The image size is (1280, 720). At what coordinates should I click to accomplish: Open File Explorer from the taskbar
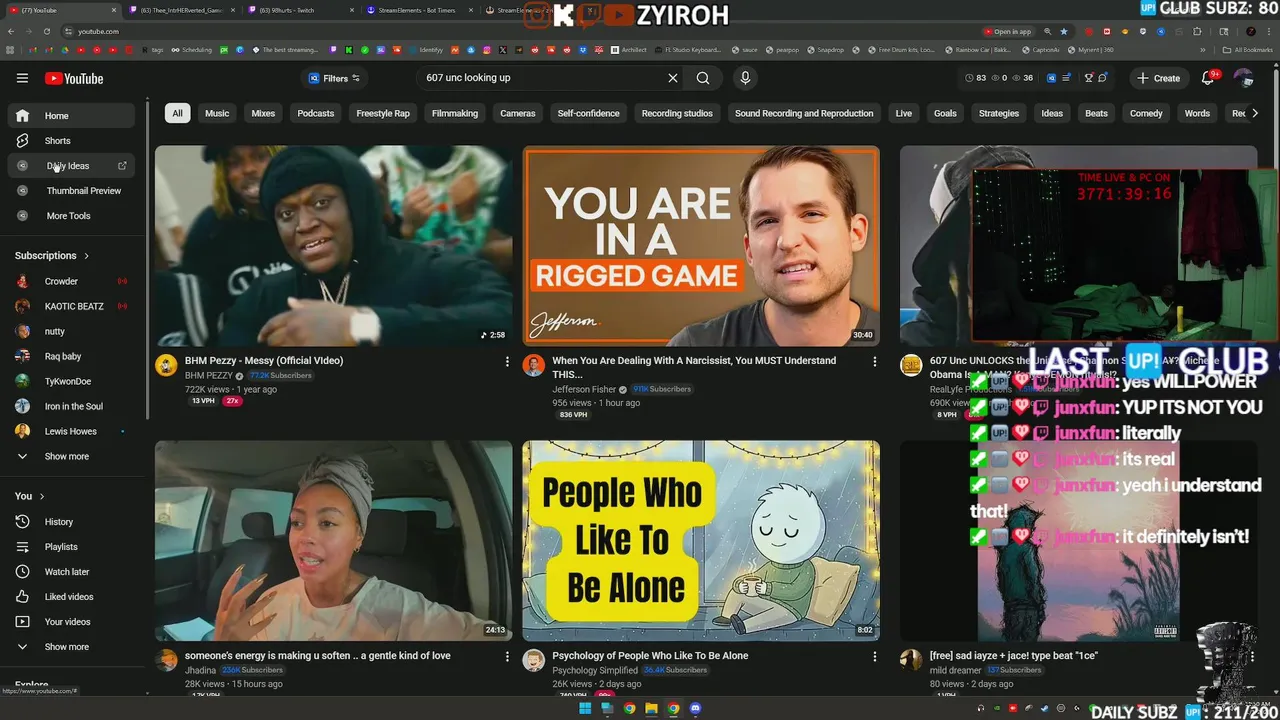651,709
